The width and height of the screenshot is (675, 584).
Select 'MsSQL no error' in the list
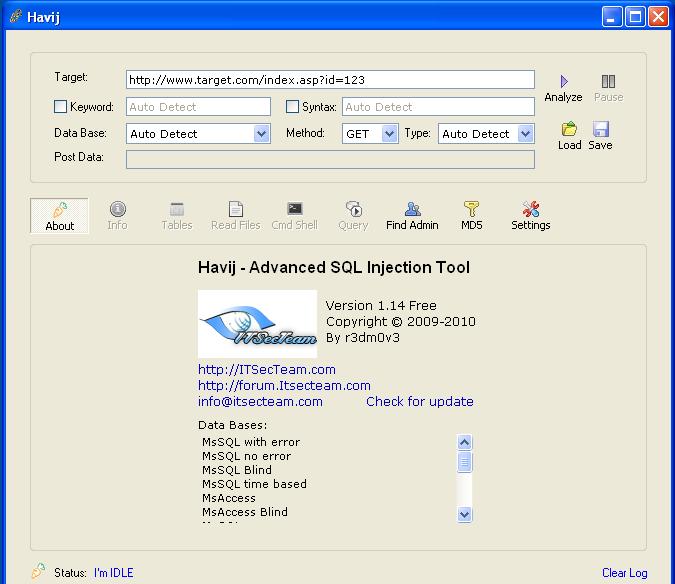(x=247, y=456)
